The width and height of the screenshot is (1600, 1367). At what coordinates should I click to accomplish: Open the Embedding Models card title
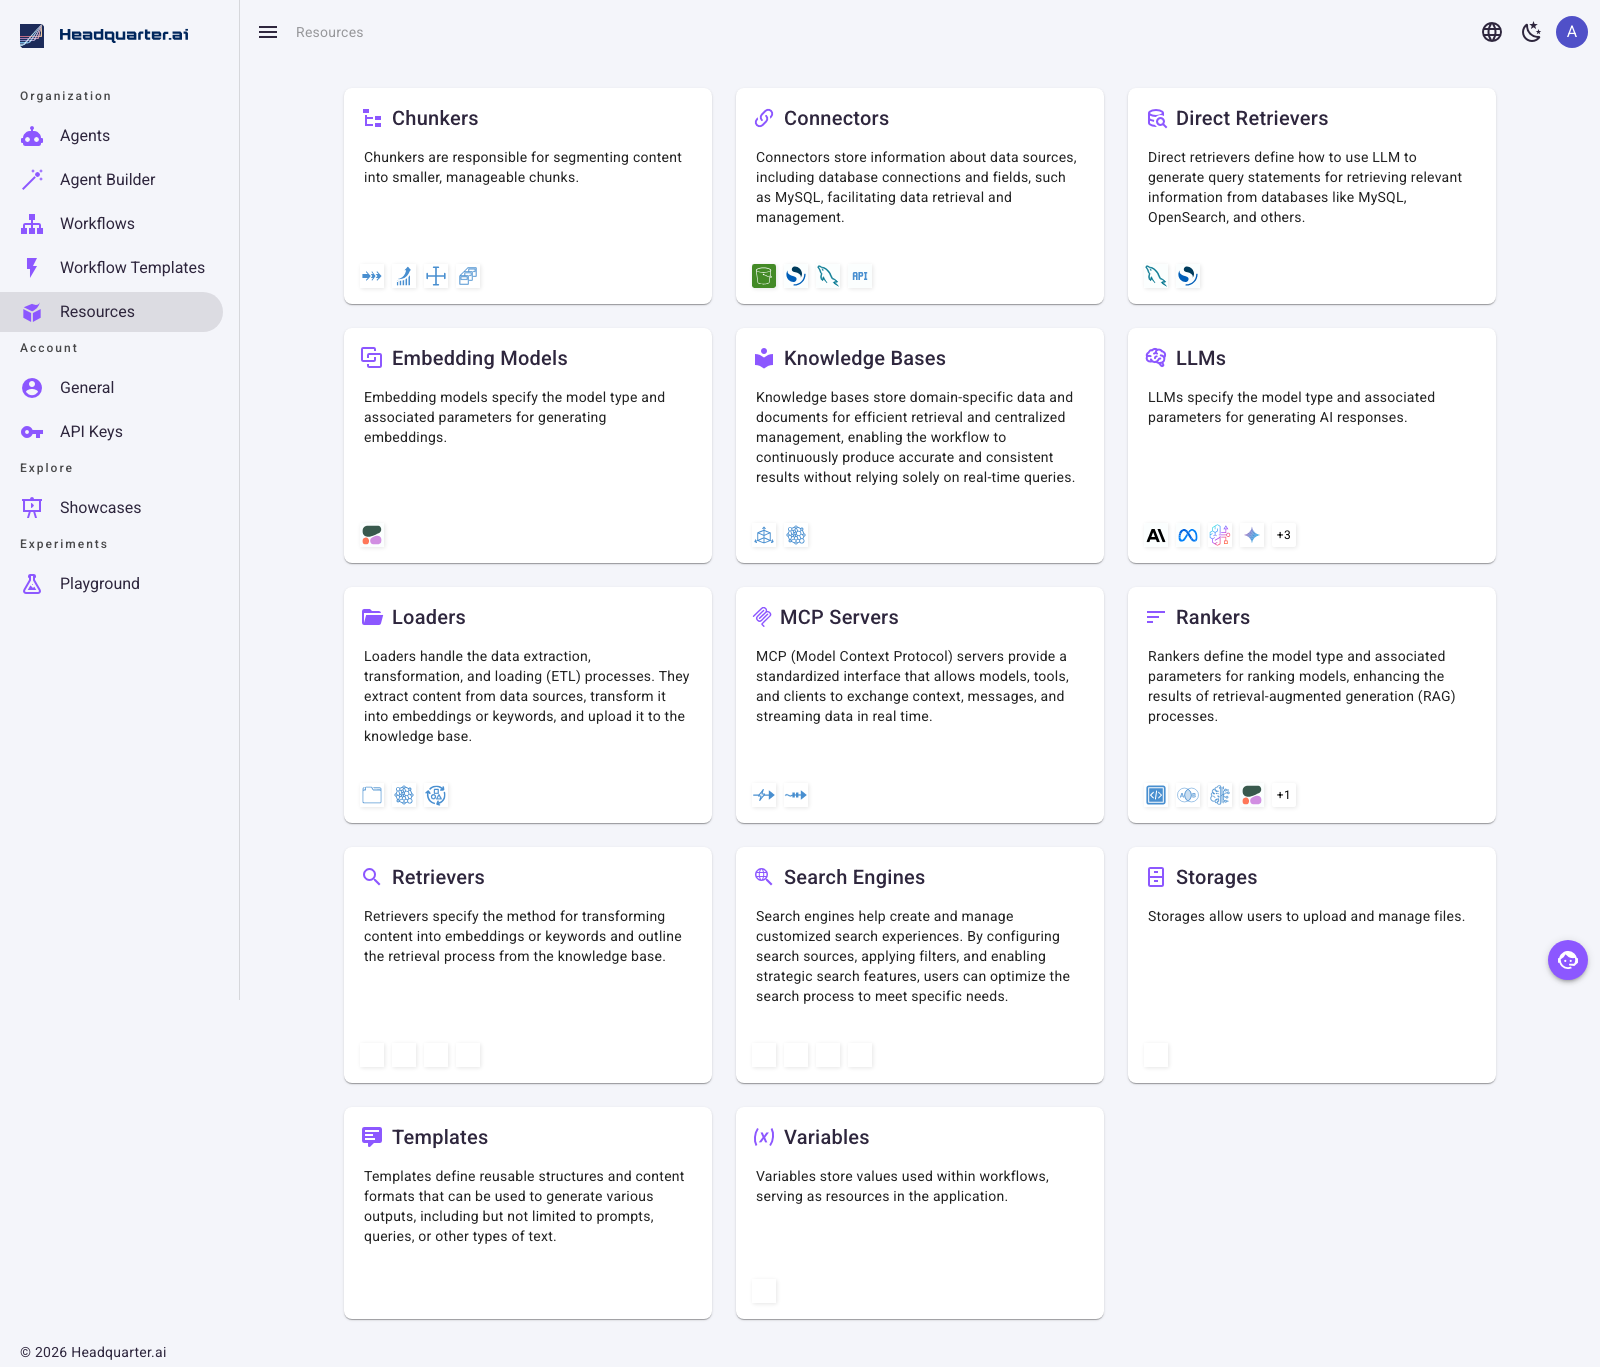tap(479, 358)
